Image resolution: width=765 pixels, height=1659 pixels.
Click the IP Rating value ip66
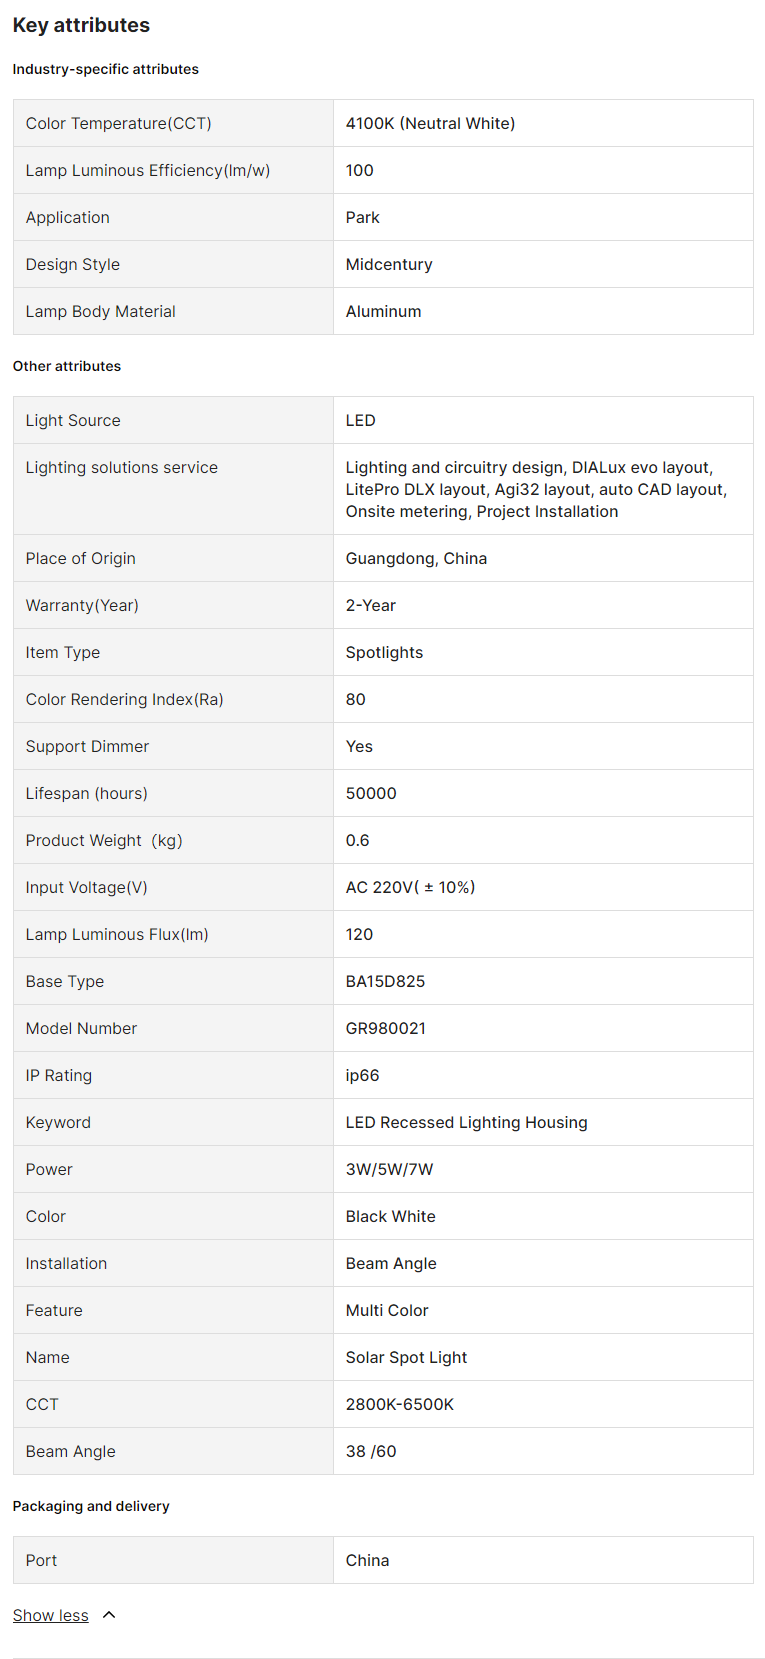[x=362, y=1075]
